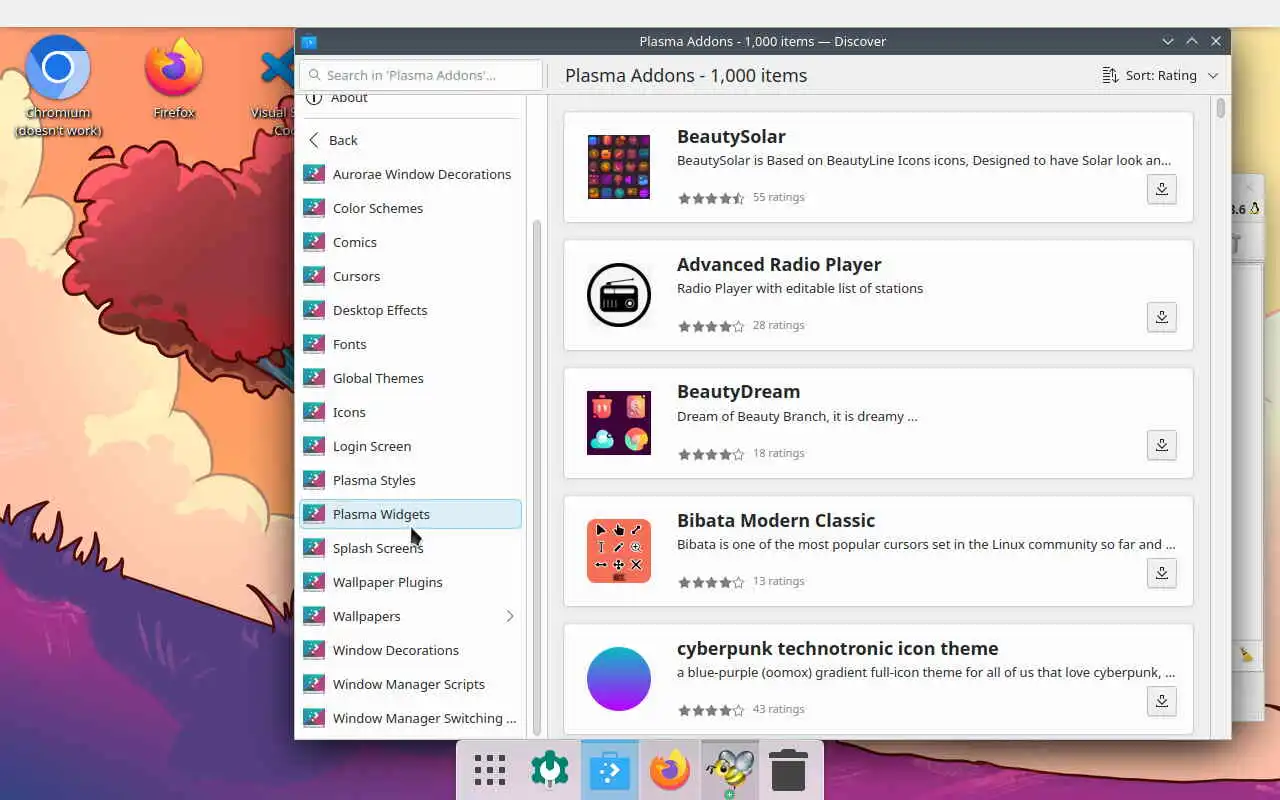The image size is (1280, 800).
Task: Select the Desktop Effects category
Action: tap(410, 310)
